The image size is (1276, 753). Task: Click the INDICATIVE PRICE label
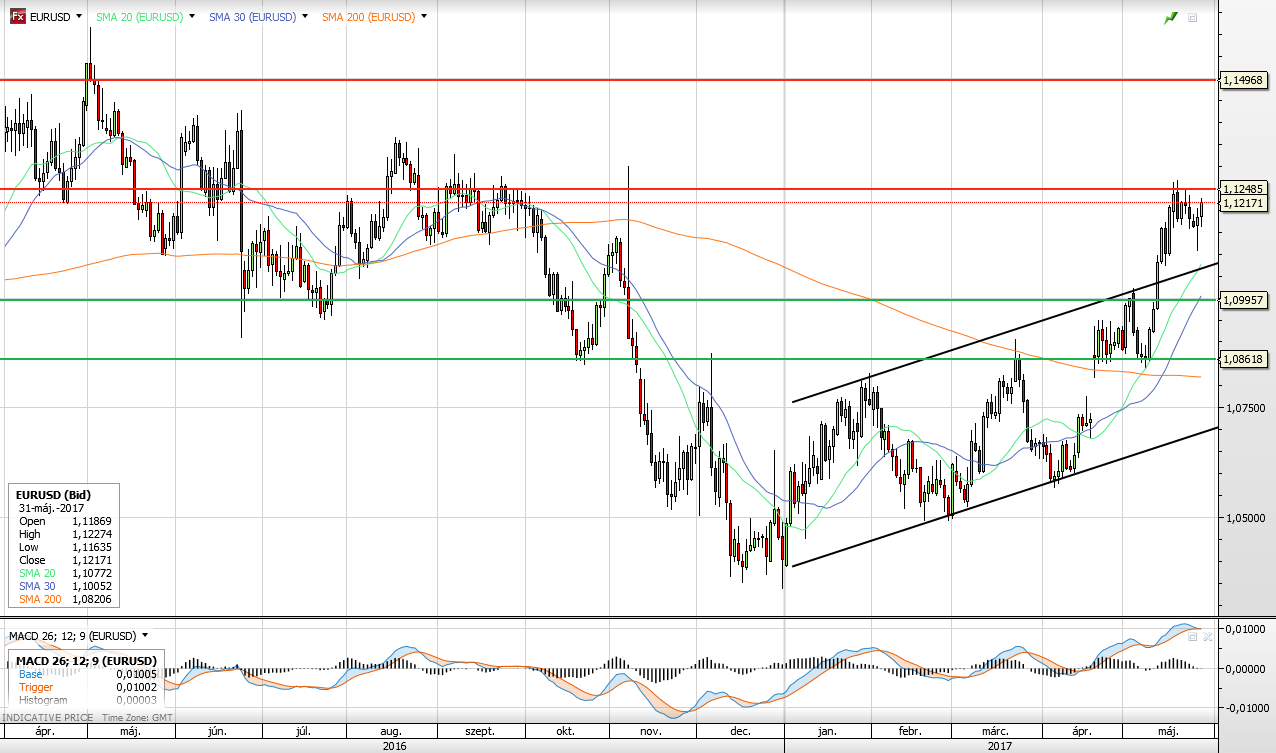tap(47, 718)
